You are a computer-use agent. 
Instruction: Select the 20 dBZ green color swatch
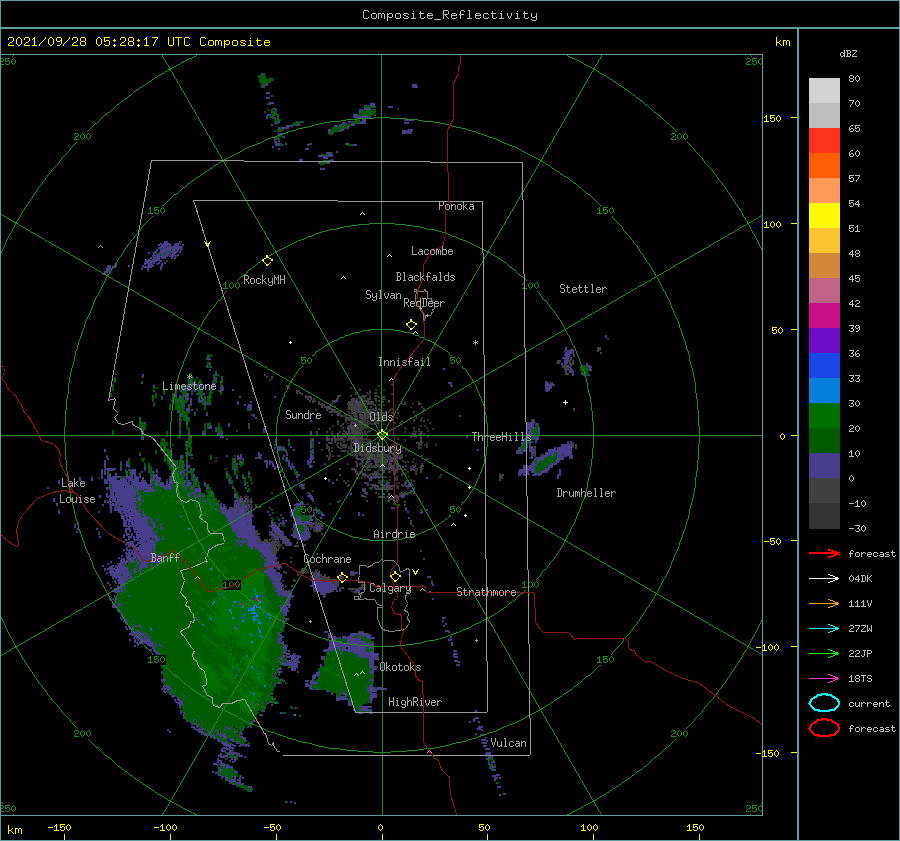(824, 416)
